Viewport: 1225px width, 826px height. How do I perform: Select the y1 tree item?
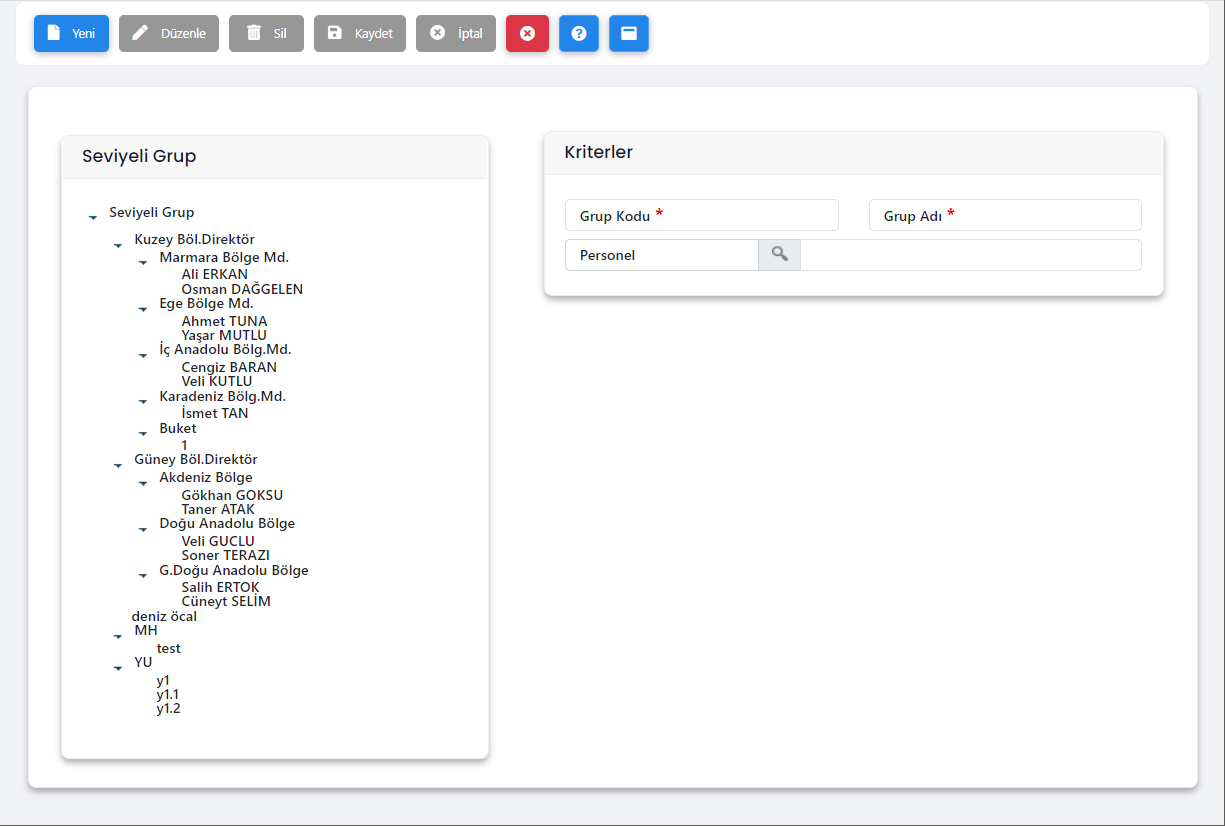(x=163, y=680)
